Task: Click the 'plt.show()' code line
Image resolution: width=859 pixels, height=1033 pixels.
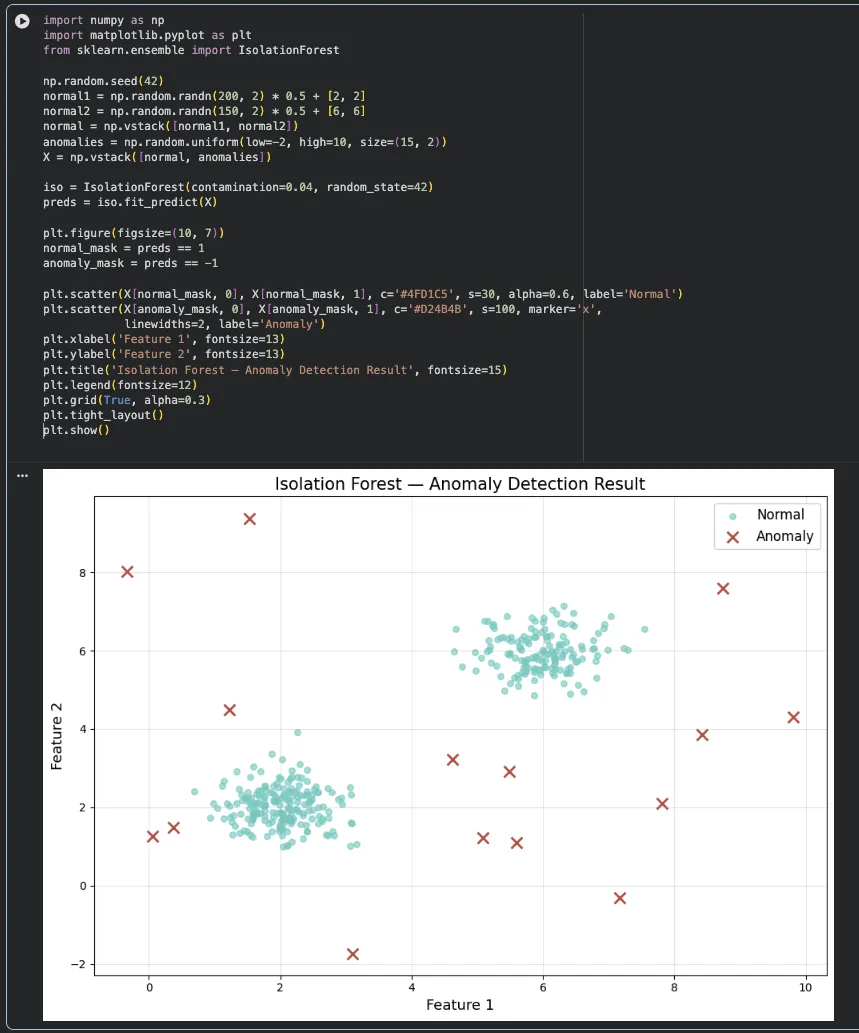Action: click(x=76, y=430)
